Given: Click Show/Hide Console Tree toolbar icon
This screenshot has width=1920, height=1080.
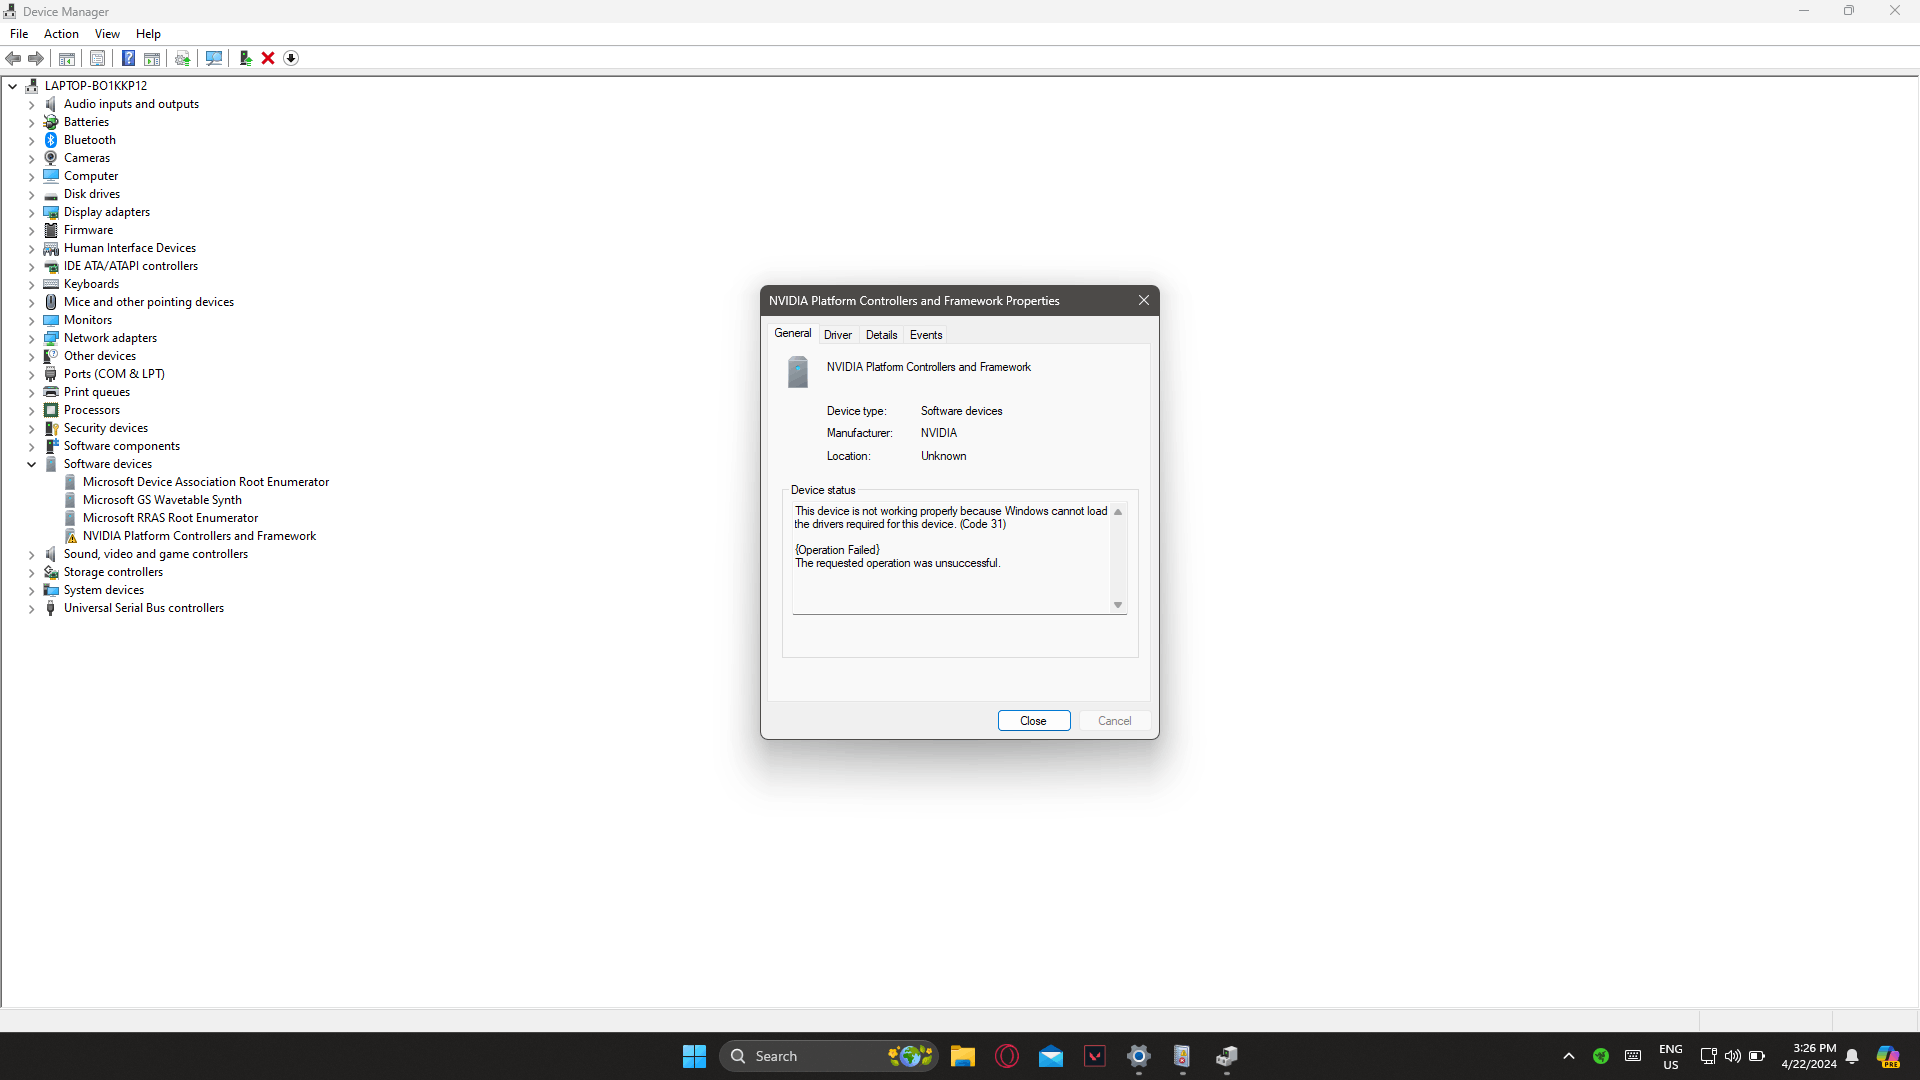Looking at the screenshot, I should pos(67,58).
